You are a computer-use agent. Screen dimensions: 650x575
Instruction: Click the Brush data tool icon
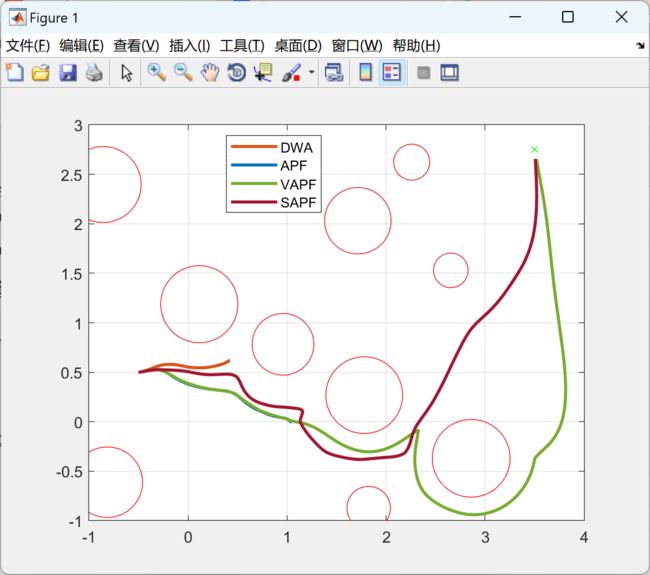(291, 73)
